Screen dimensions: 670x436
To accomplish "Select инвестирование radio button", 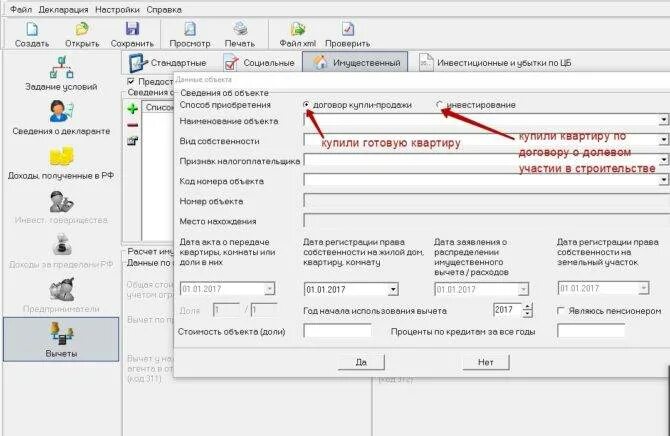I will (x=440, y=104).
